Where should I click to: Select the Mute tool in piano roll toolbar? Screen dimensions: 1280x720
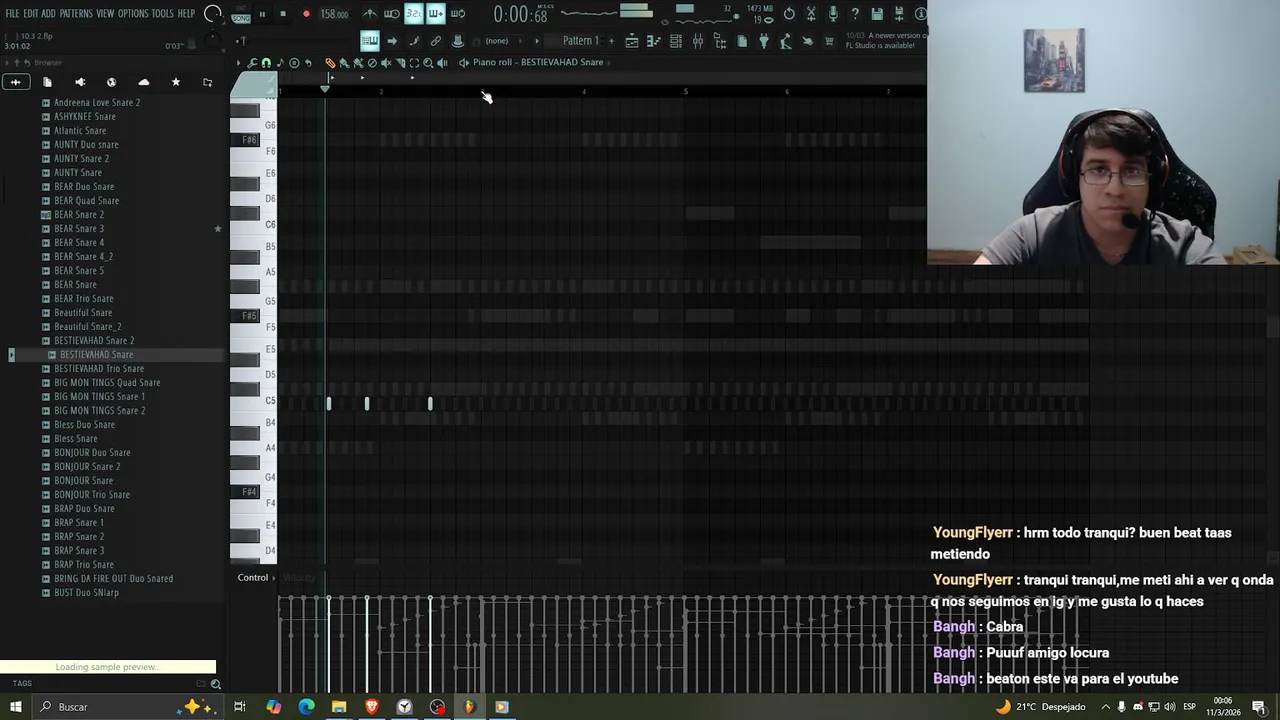386,62
